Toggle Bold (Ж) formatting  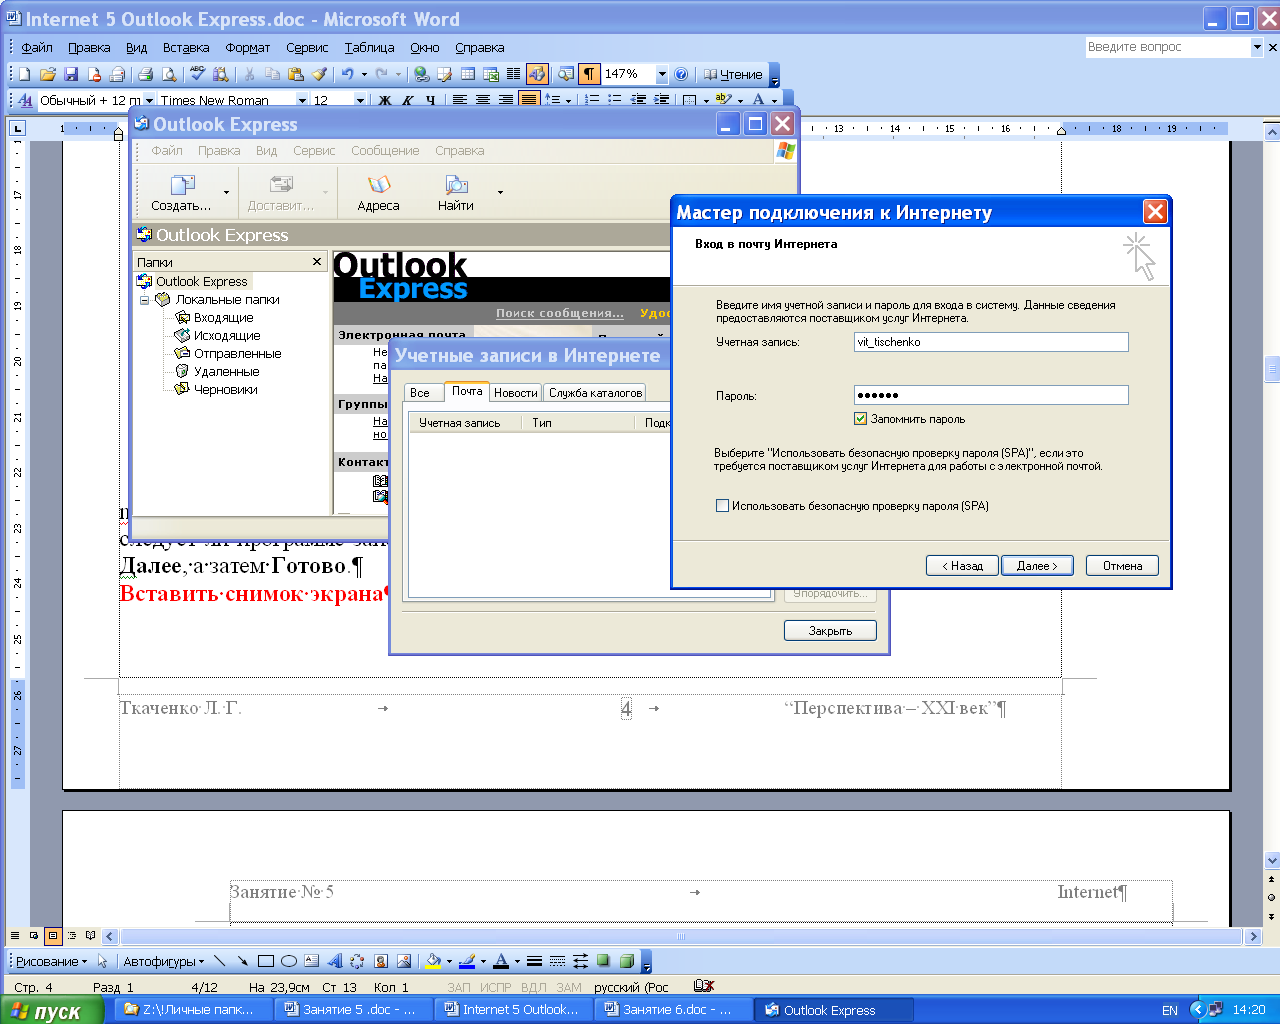click(x=385, y=100)
